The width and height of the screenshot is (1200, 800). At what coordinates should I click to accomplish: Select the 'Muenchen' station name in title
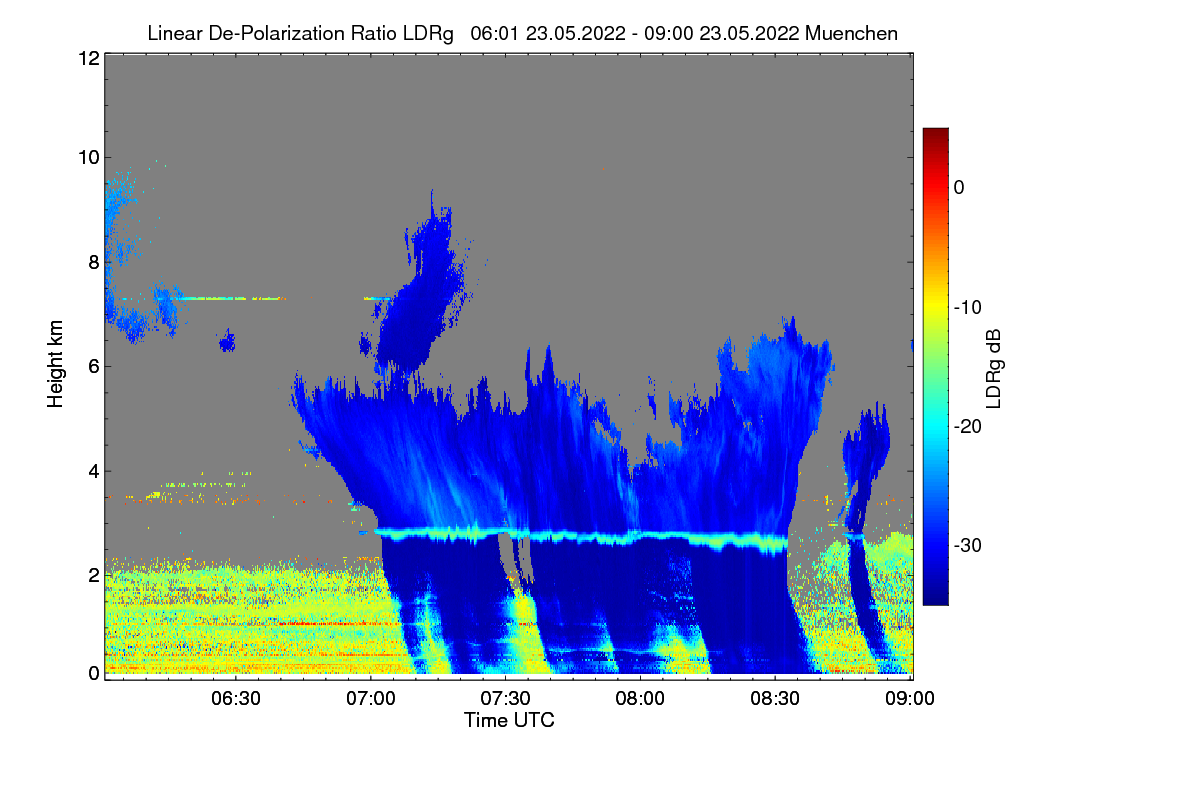pos(851,33)
